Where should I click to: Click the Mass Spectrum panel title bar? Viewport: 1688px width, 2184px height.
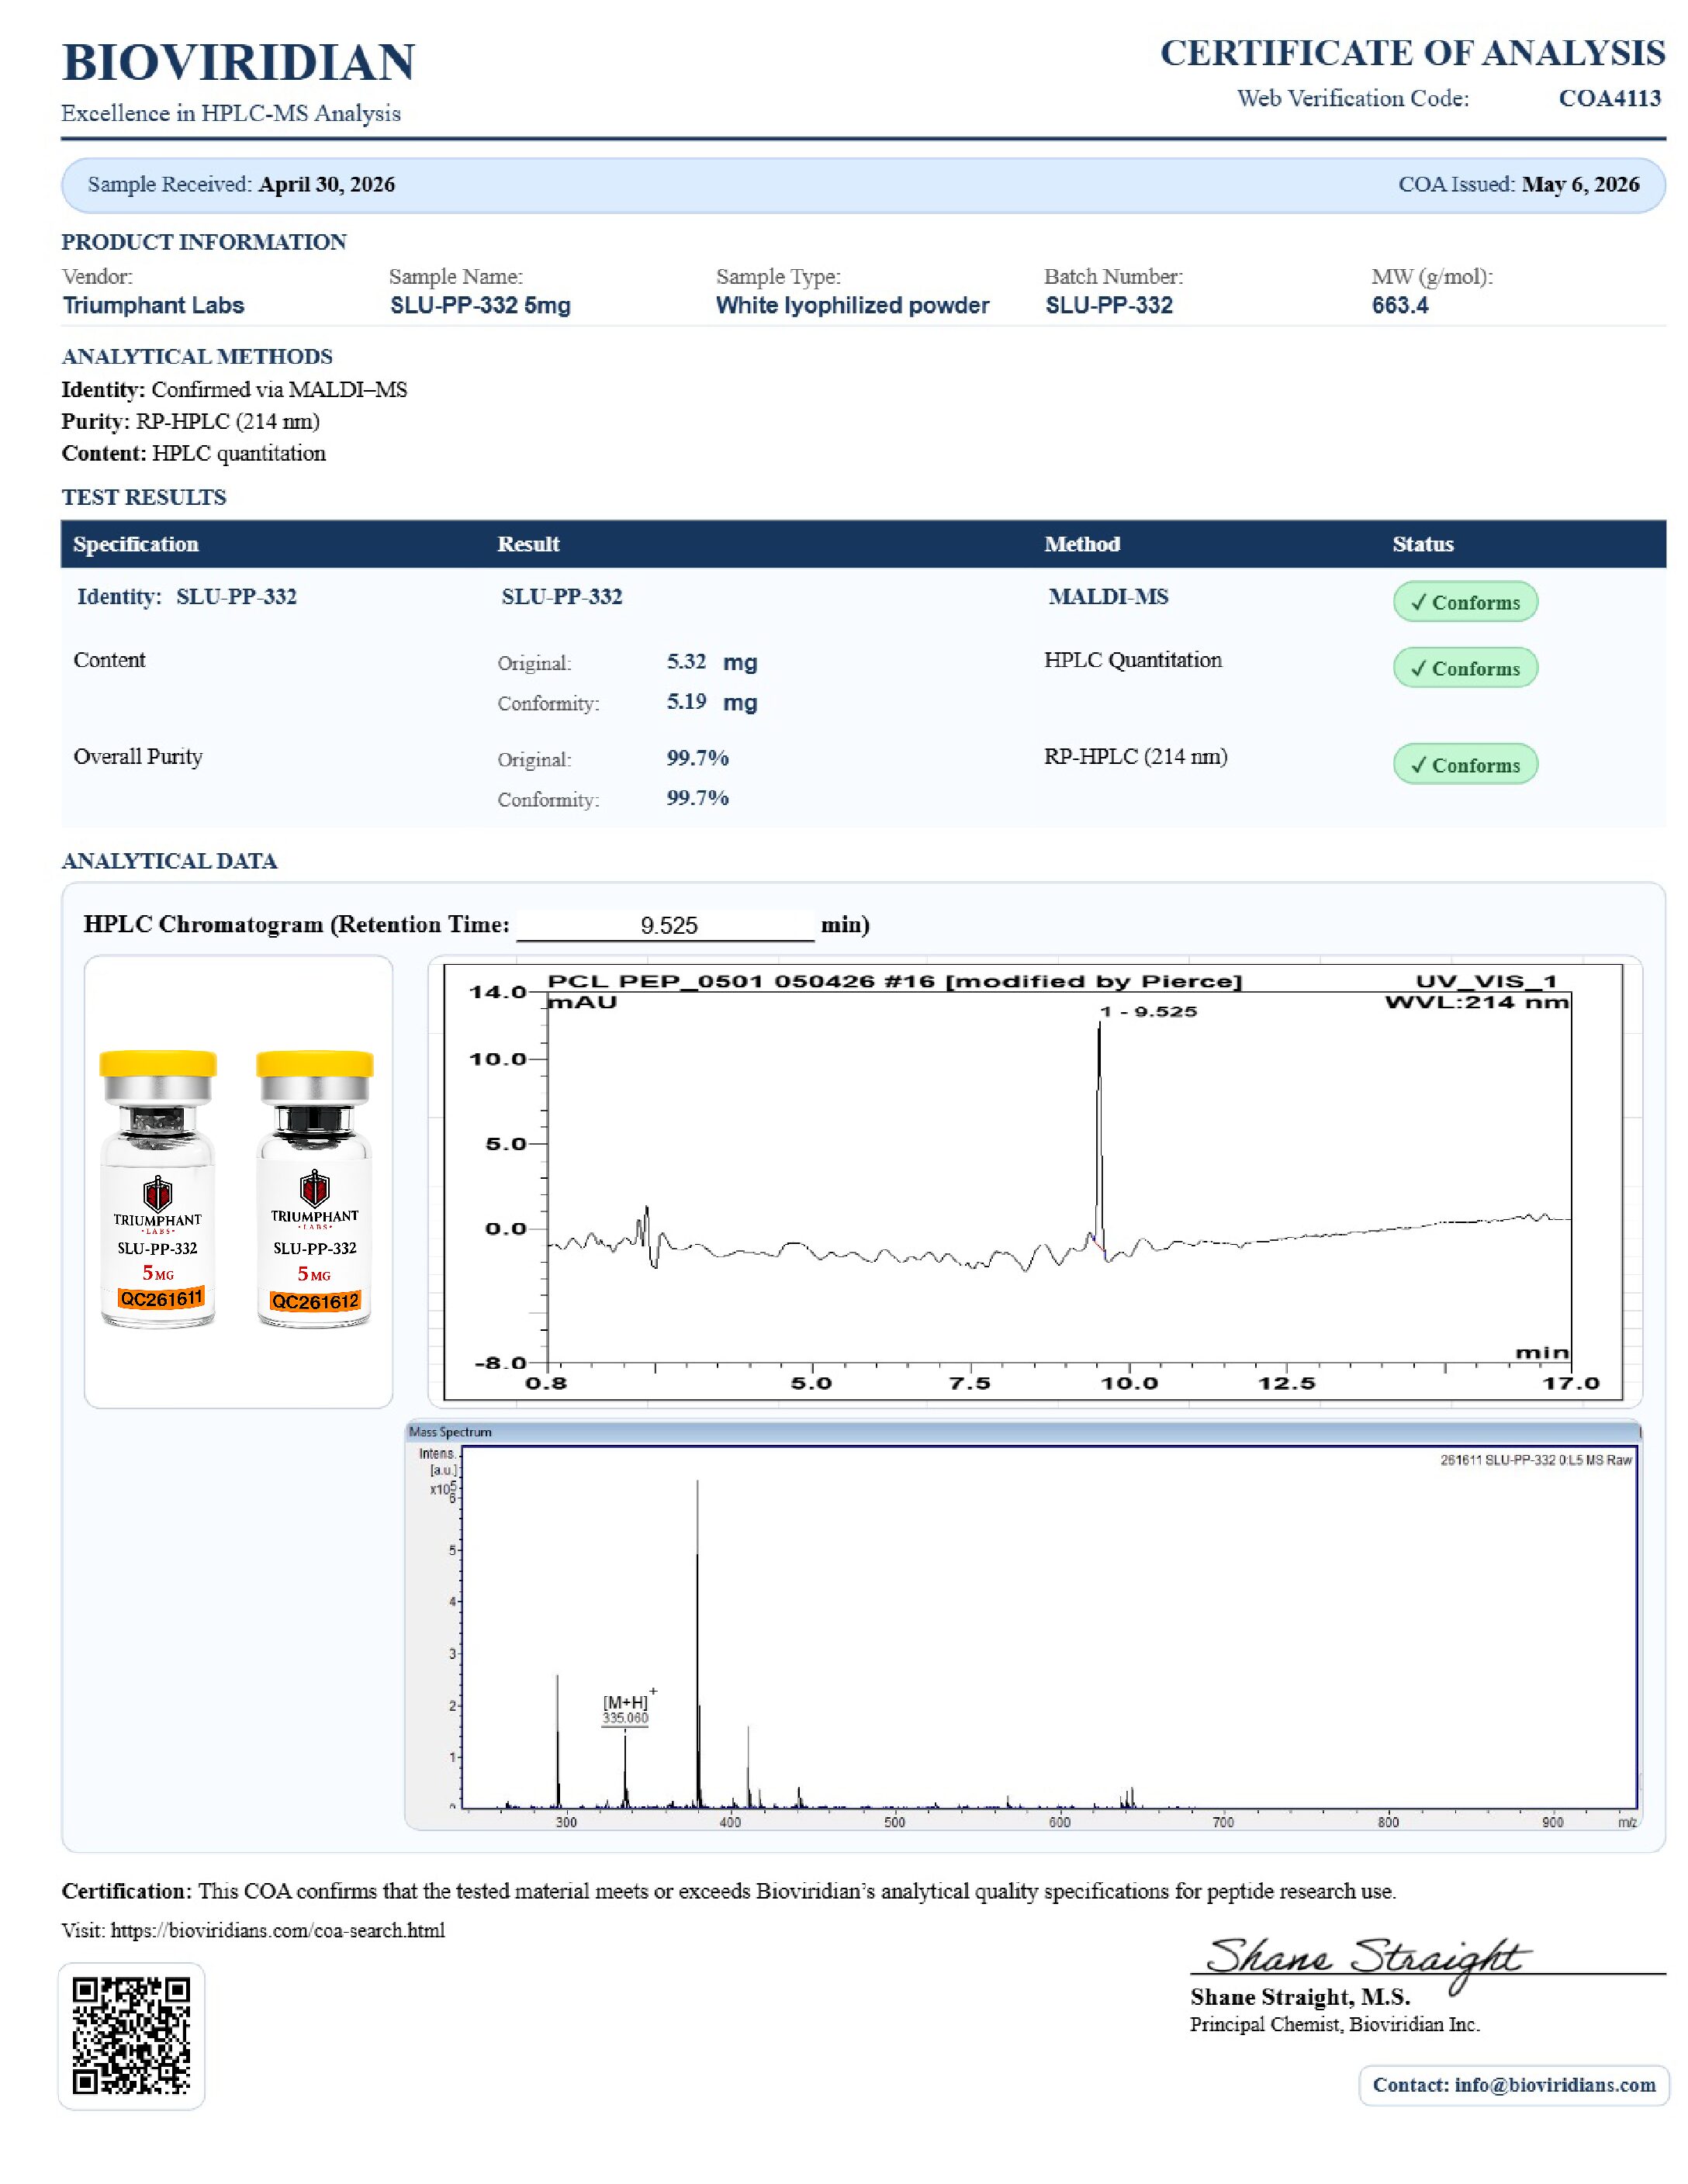[1022, 1432]
